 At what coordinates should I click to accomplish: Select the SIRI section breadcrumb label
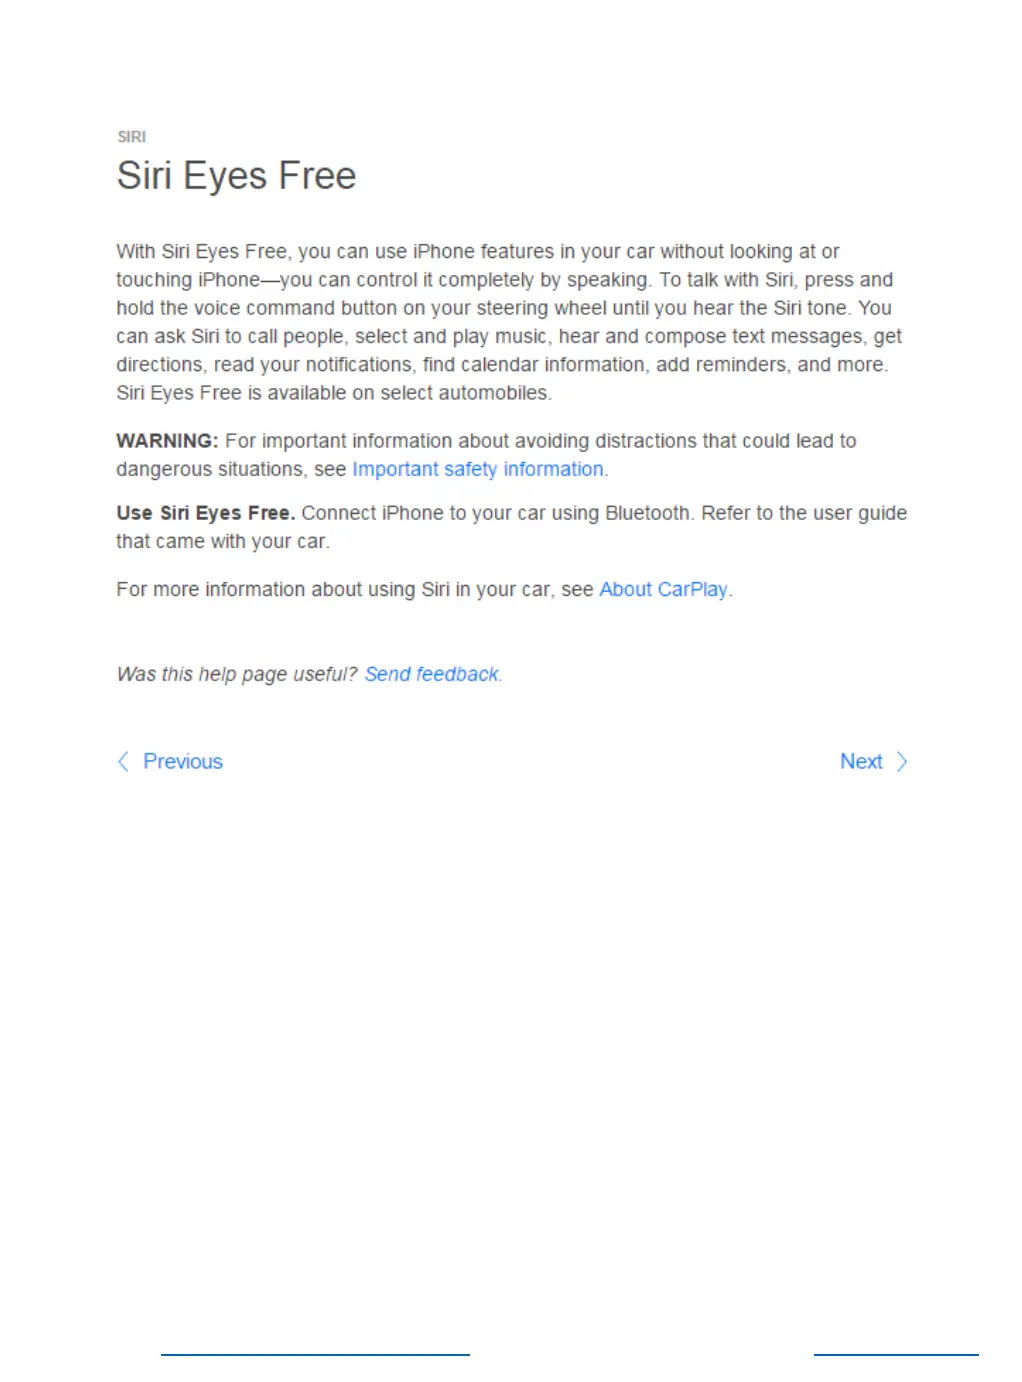coord(132,137)
